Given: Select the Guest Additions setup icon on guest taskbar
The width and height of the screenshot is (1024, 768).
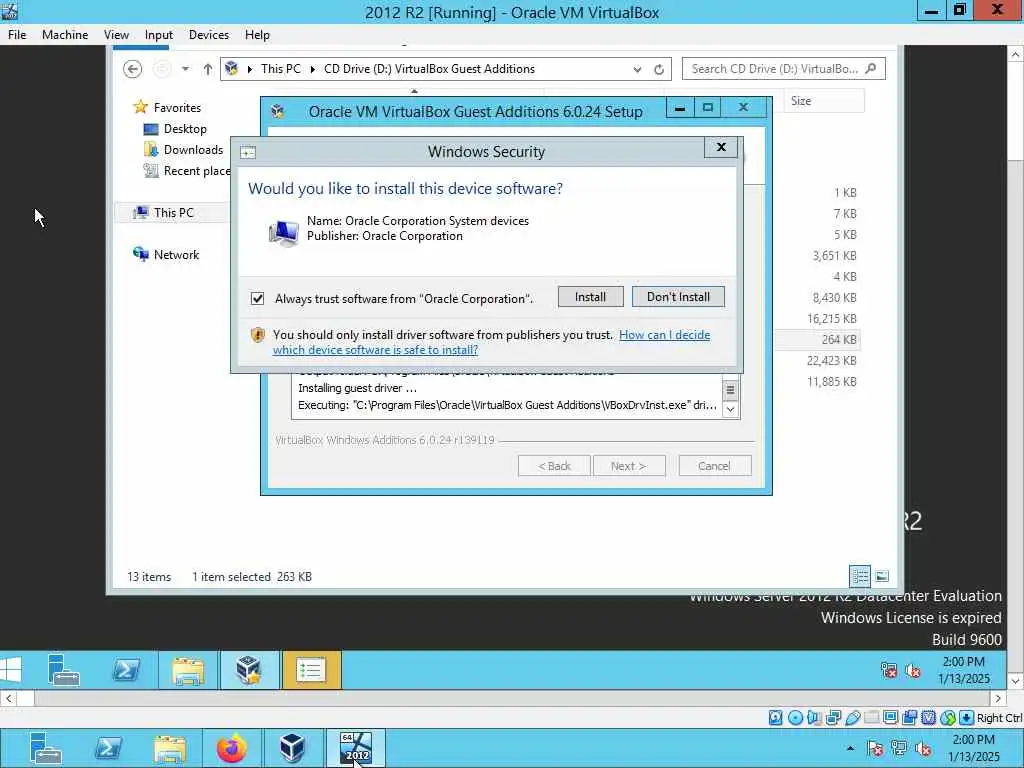Looking at the screenshot, I should [x=249, y=669].
